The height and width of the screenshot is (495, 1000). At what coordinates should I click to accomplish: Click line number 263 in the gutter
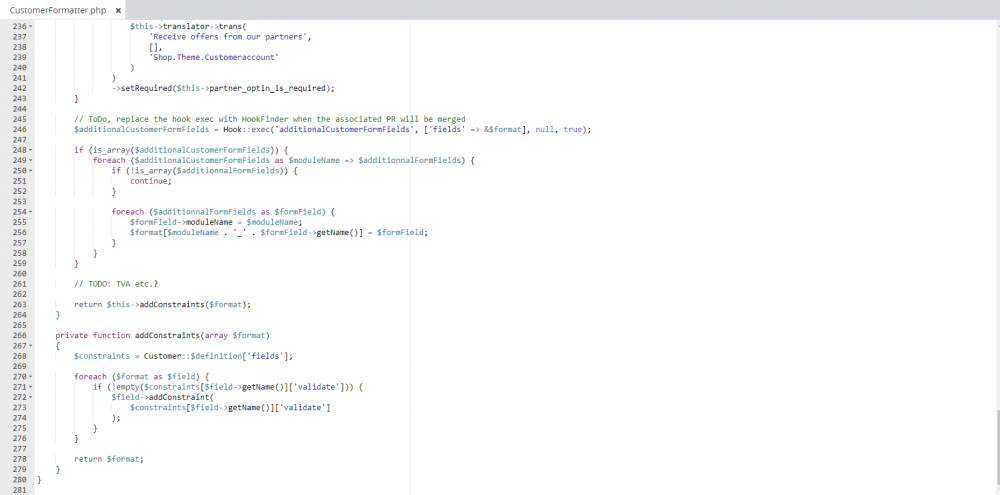click(19, 304)
